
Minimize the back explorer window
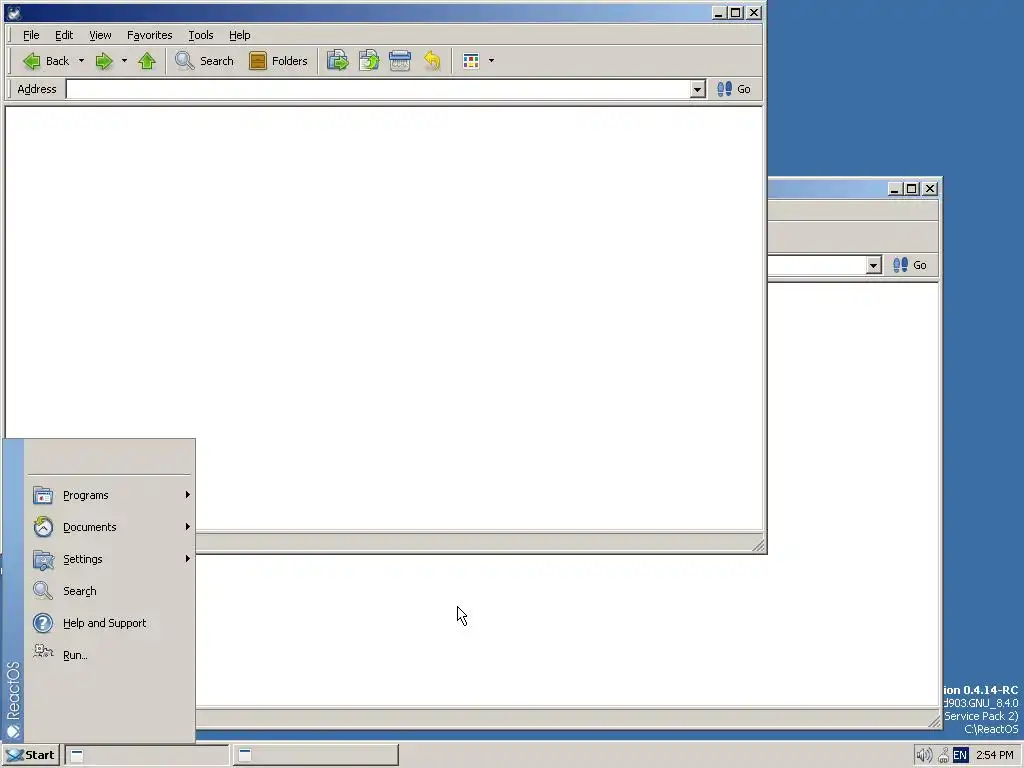coord(895,189)
